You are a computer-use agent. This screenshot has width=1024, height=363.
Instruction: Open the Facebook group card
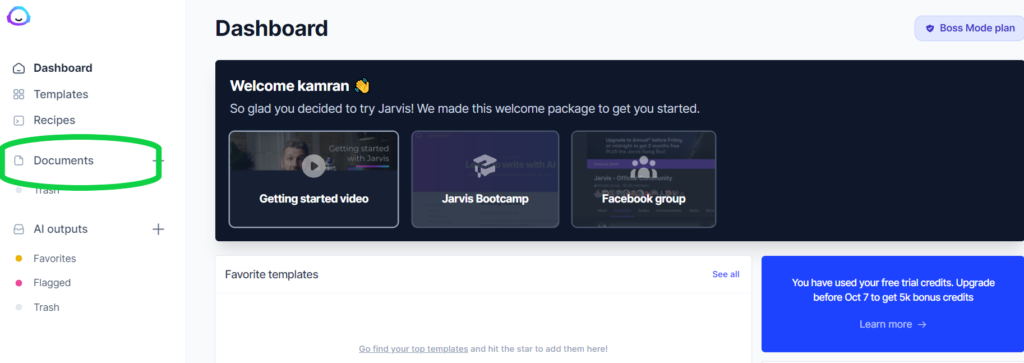coord(643,179)
